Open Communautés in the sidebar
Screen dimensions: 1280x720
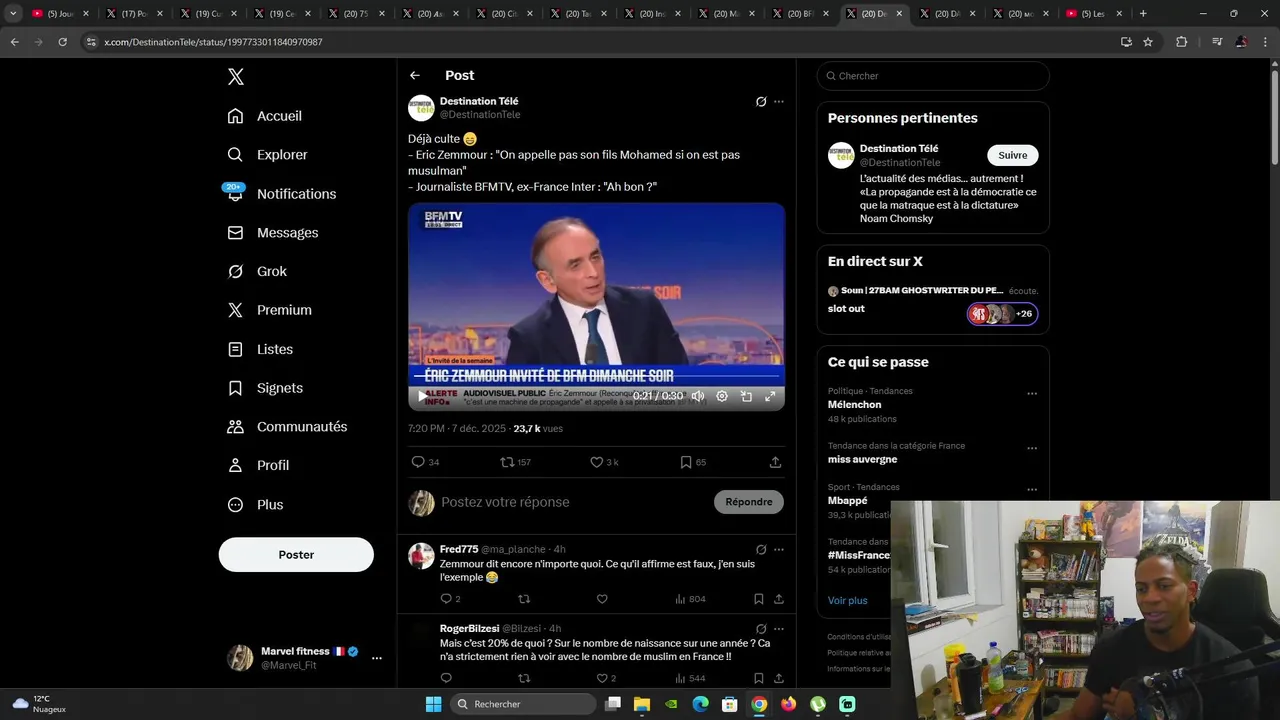coord(288,426)
